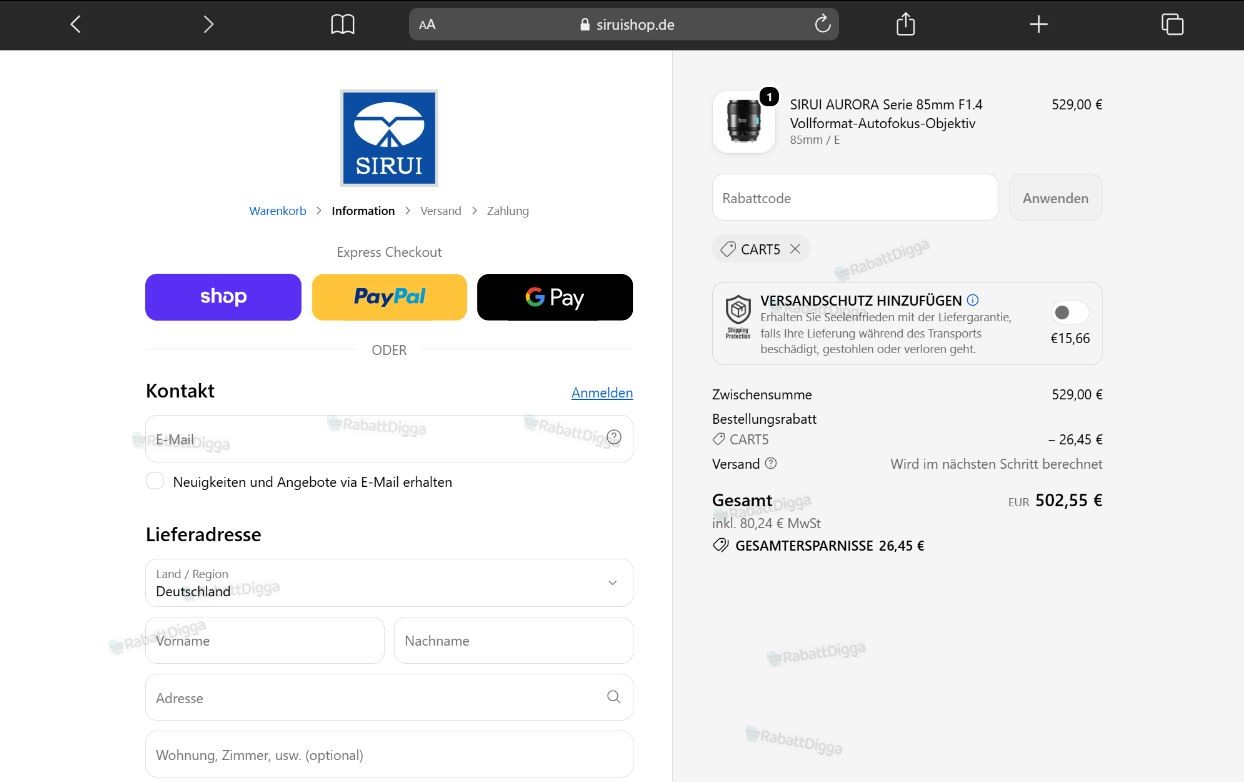
Task: Open the bookmarks book icon
Action: click(x=343, y=24)
